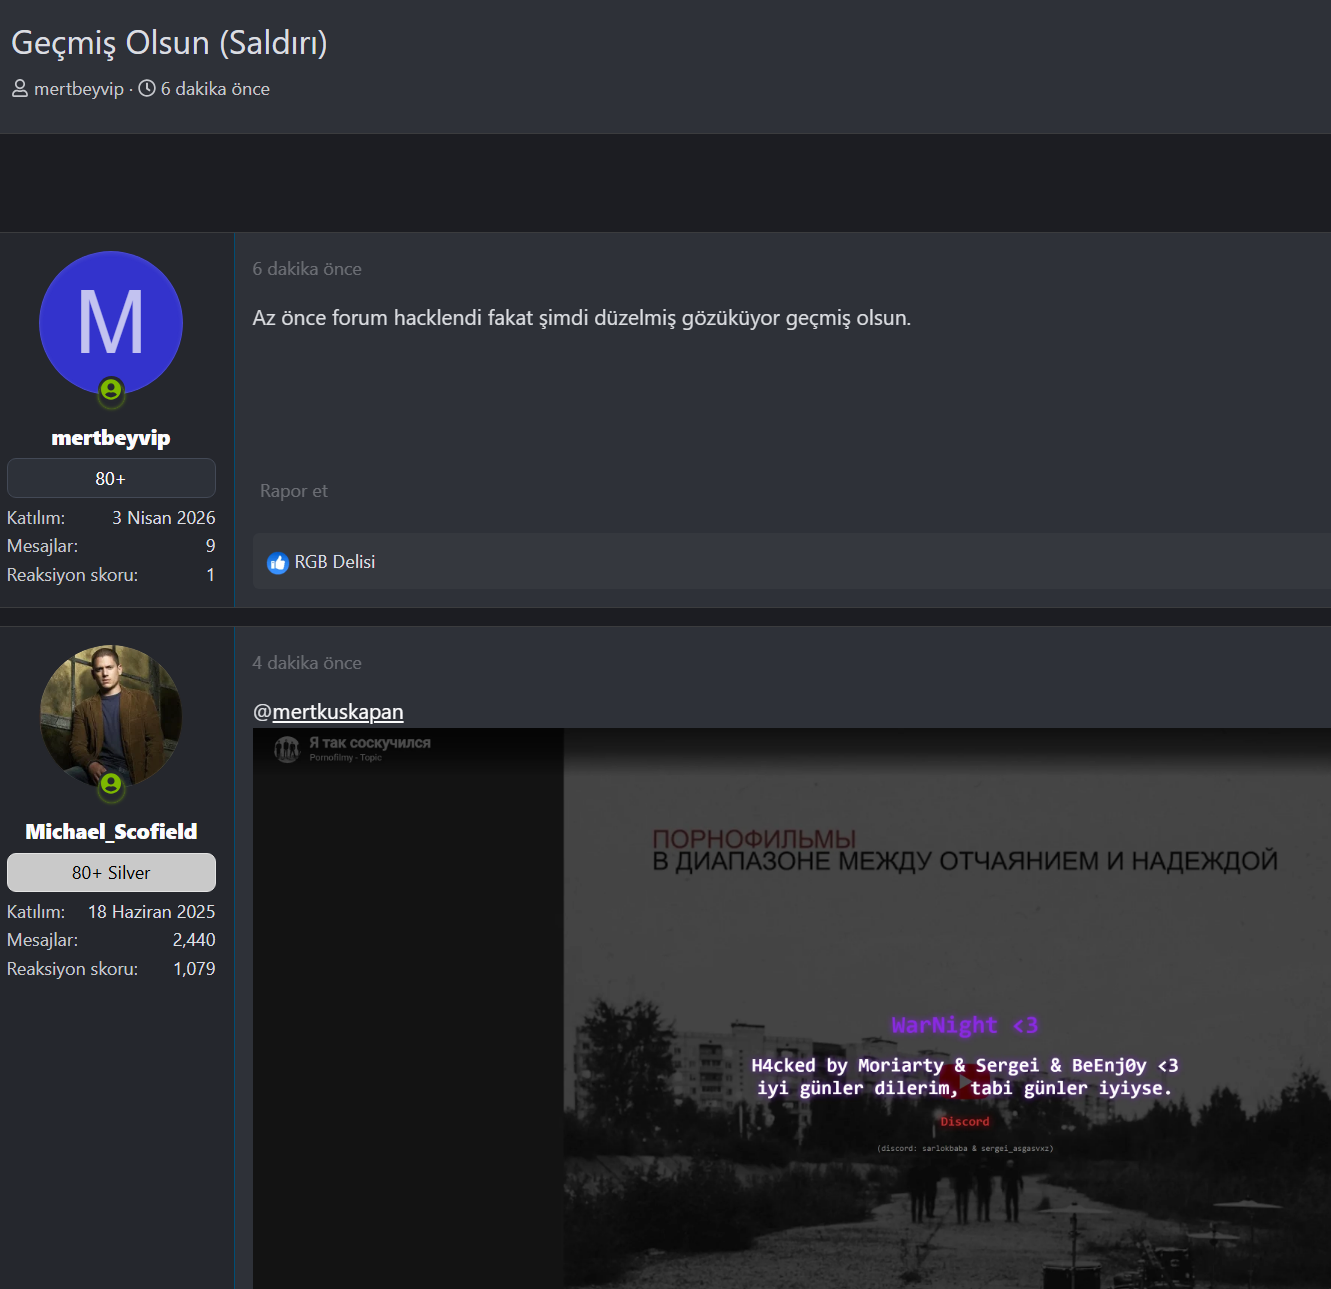This screenshot has width=1331, height=1289.
Task: Select 'Mesajlar:' label under mertbeyvip
Action: click(42, 546)
